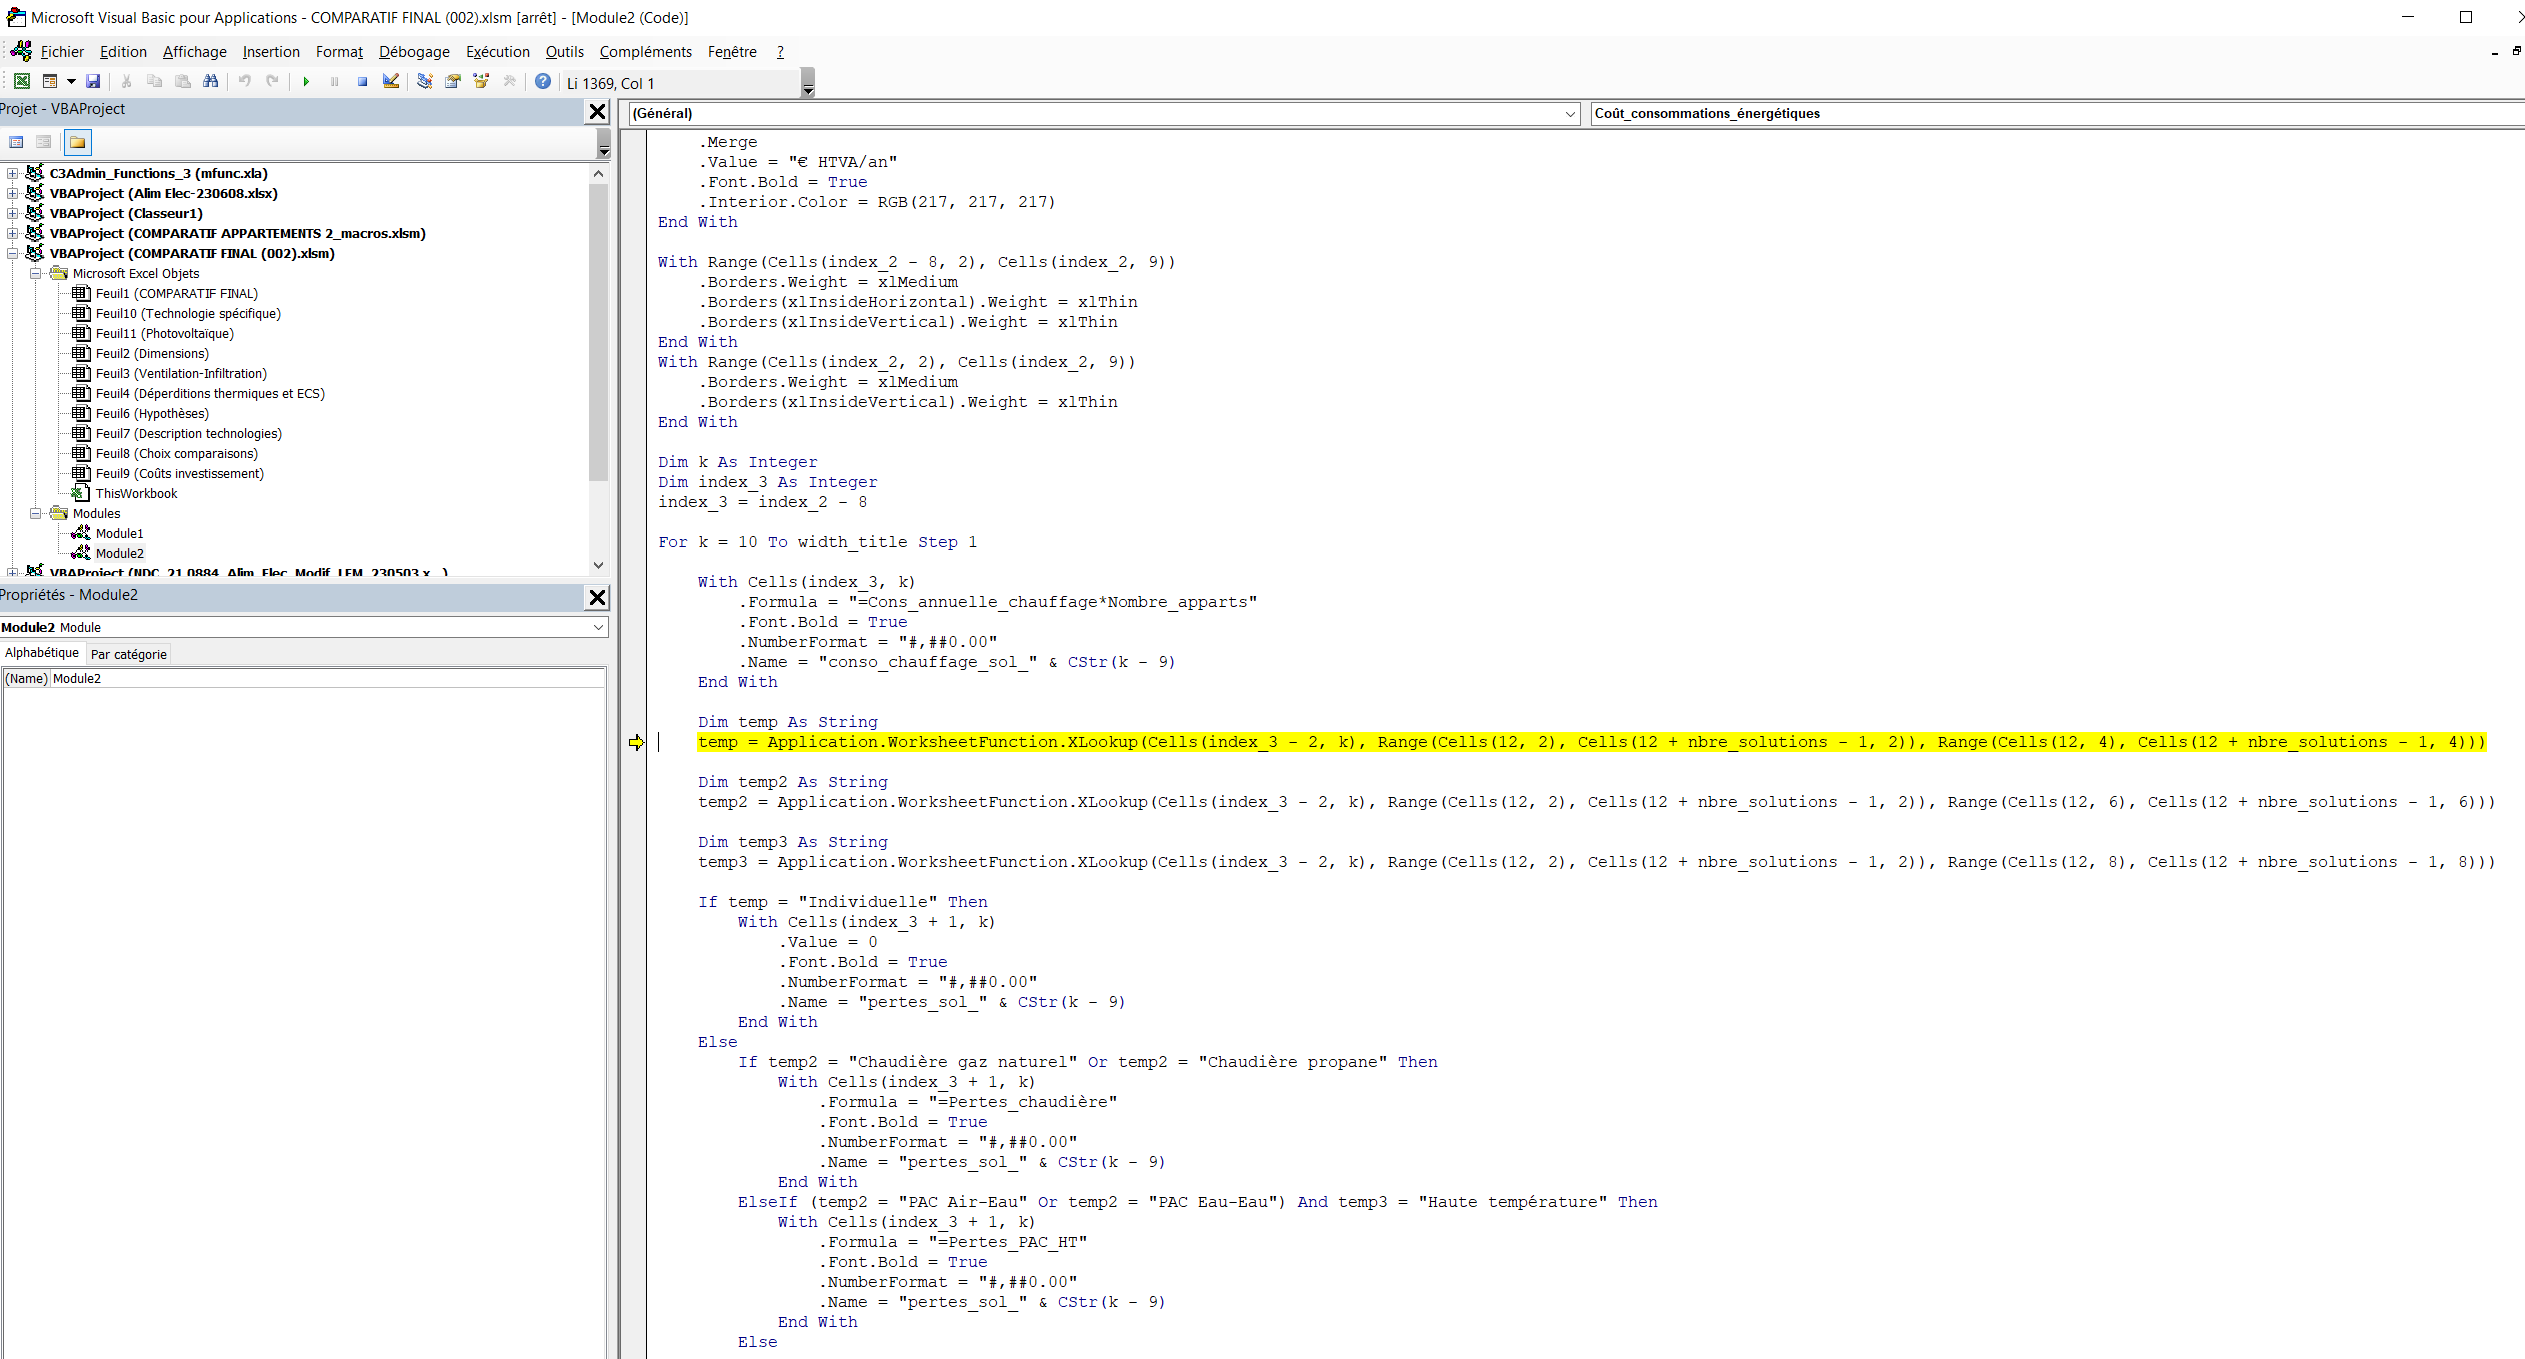Switch to the Par catégorie tab

(x=129, y=655)
